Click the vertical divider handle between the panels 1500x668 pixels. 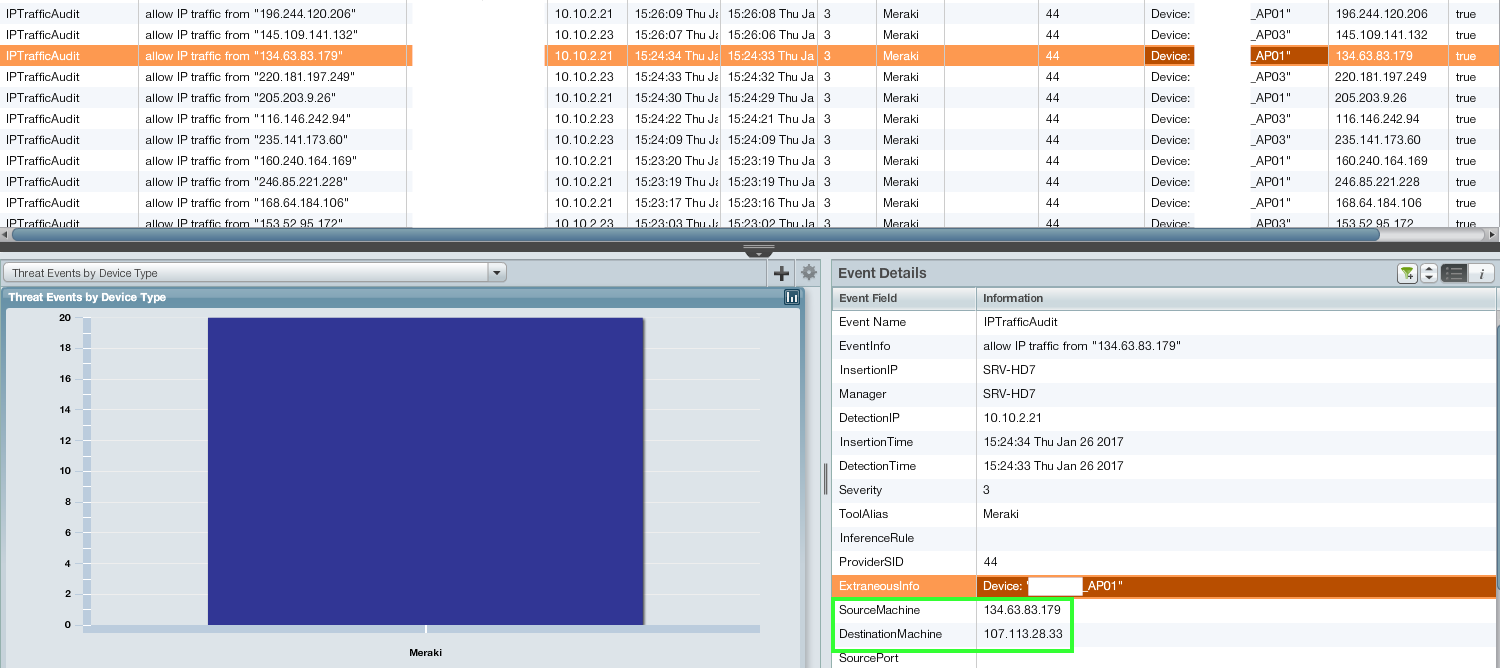click(826, 478)
